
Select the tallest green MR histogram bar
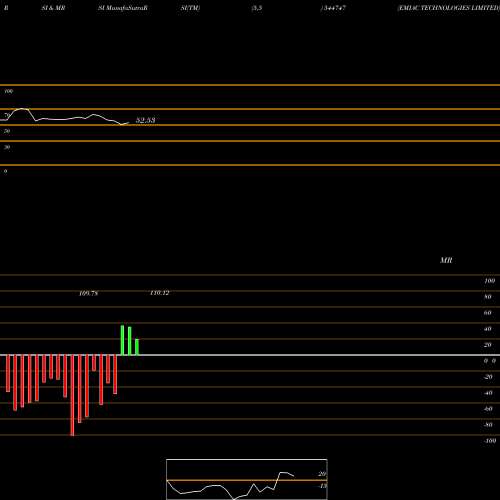pos(122,340)
